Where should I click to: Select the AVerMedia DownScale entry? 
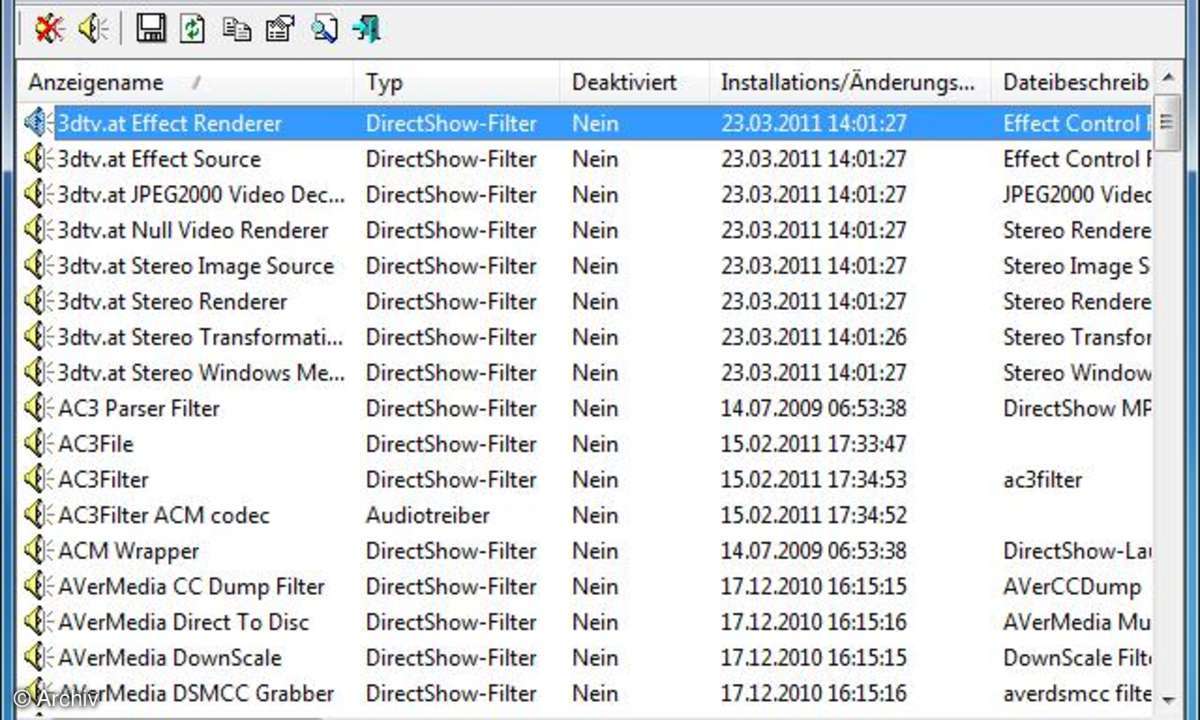(170, 658)
